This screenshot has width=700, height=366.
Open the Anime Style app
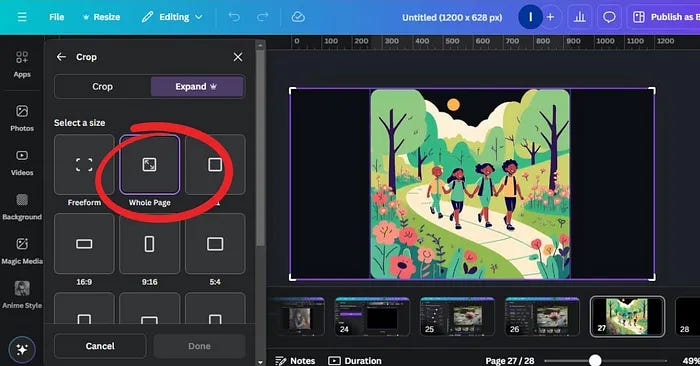point(22,295)
